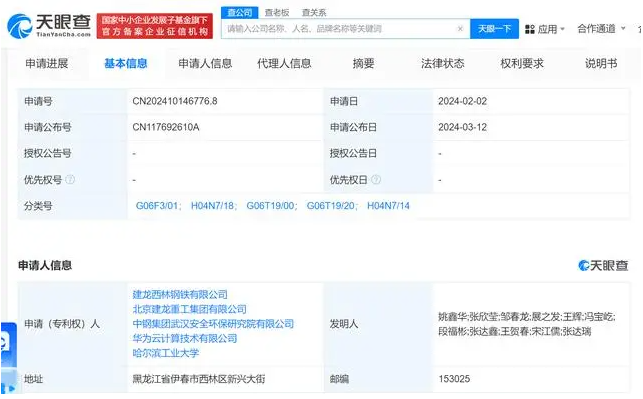Open applicant 北京建龙重工集团有限公司 link
Screen dimensions: 643x399
click(x=189, y=309)
